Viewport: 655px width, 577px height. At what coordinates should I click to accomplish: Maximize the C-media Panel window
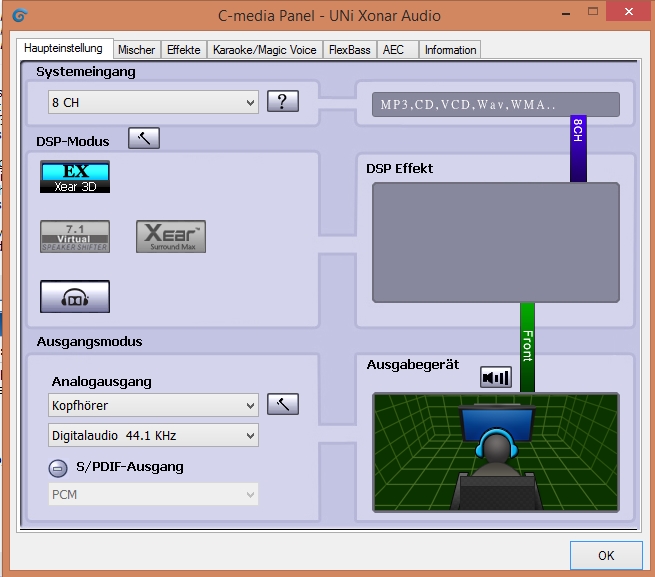[x=593, y=12]
